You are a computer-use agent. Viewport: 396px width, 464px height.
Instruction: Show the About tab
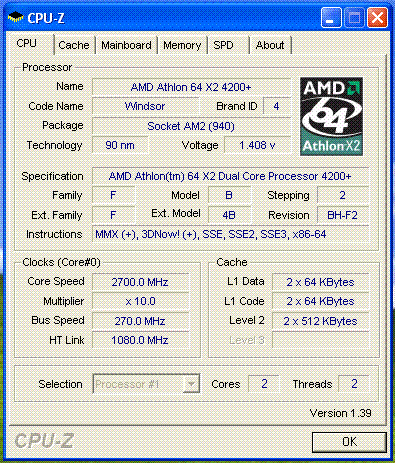pyautogui.click(x=270, y=45)
